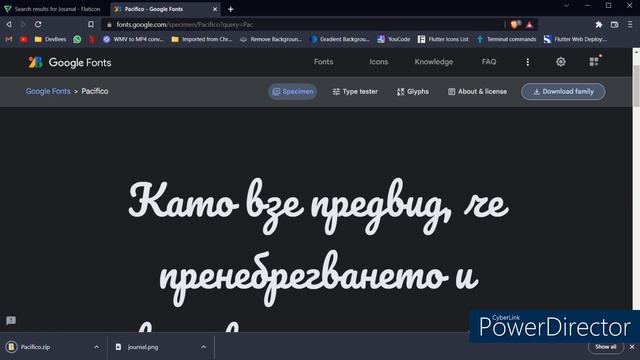
Task: Switch to the About & license tab
Action: tap(477, 91)
